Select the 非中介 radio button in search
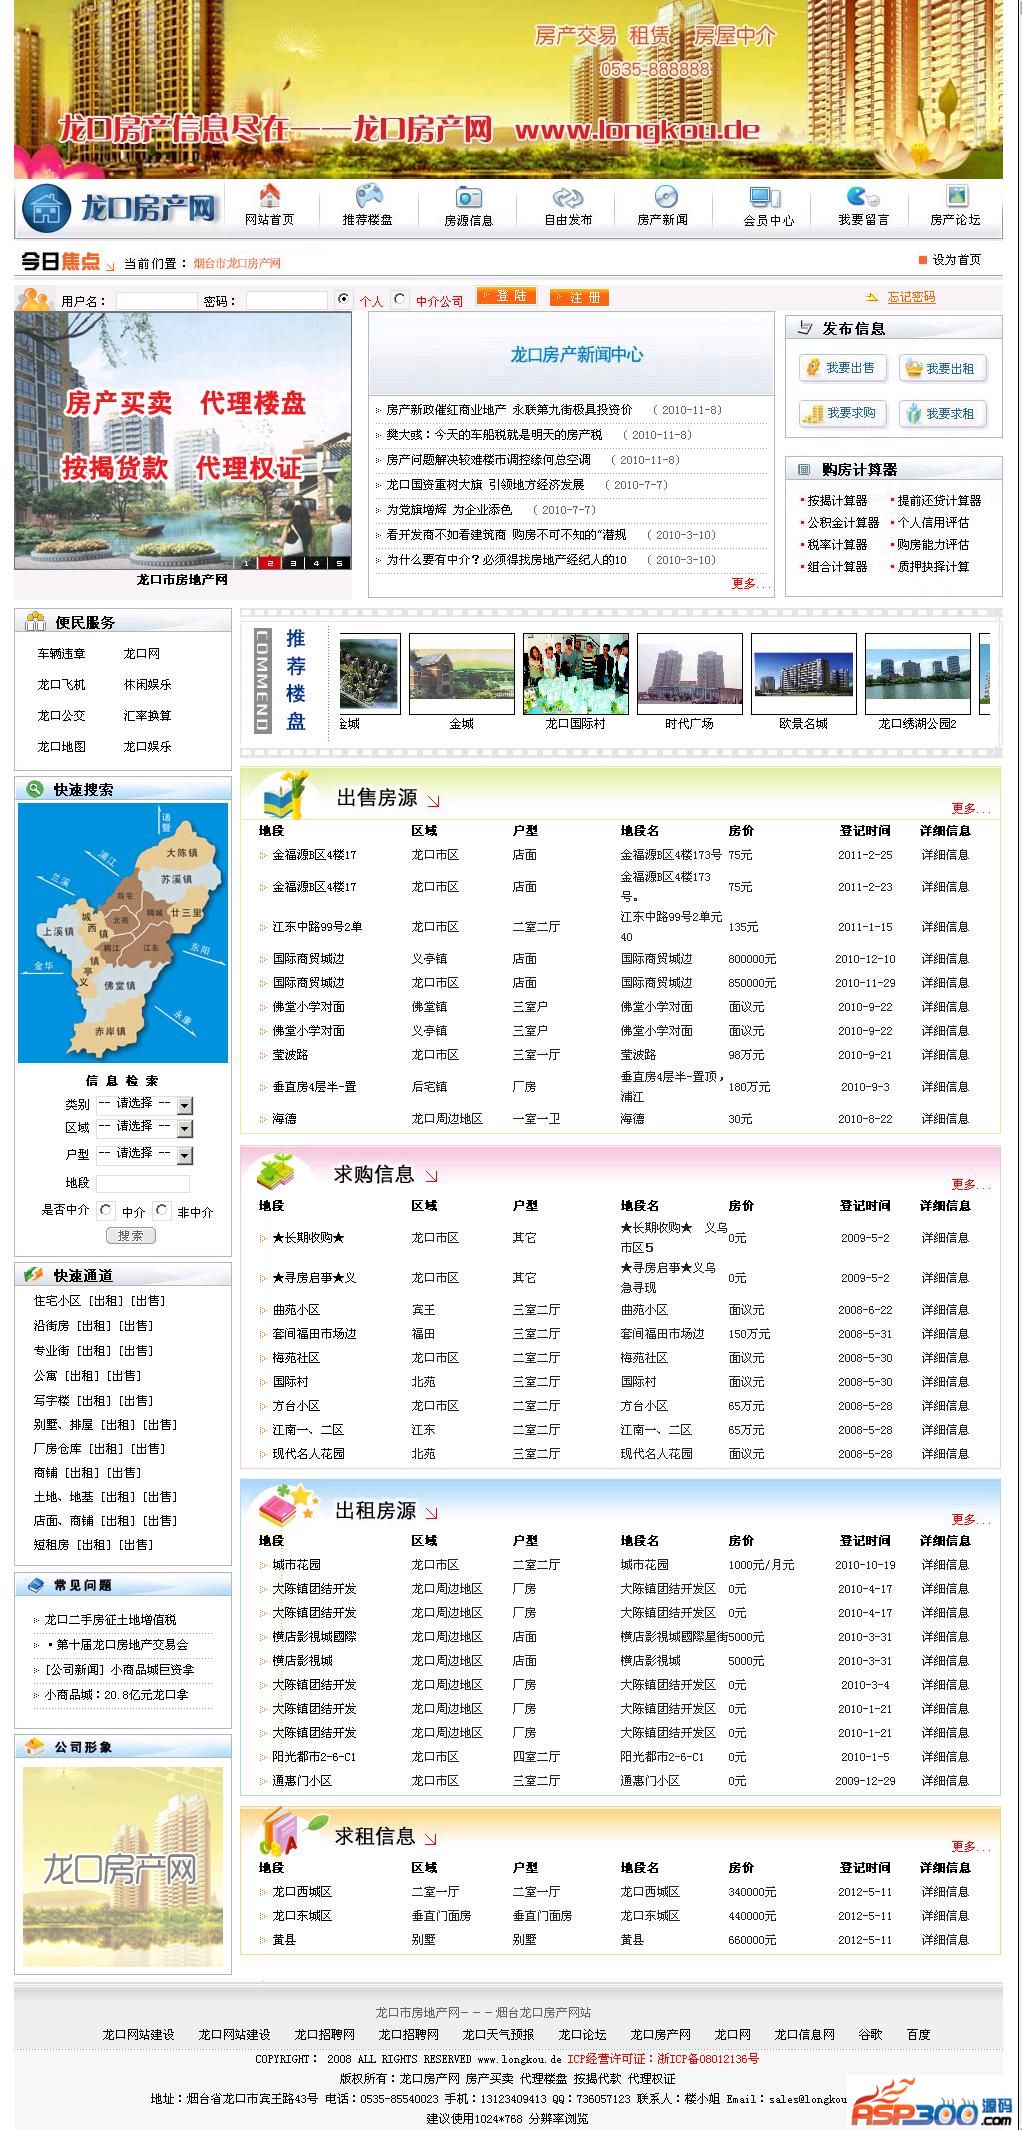 click(162, 1210)
